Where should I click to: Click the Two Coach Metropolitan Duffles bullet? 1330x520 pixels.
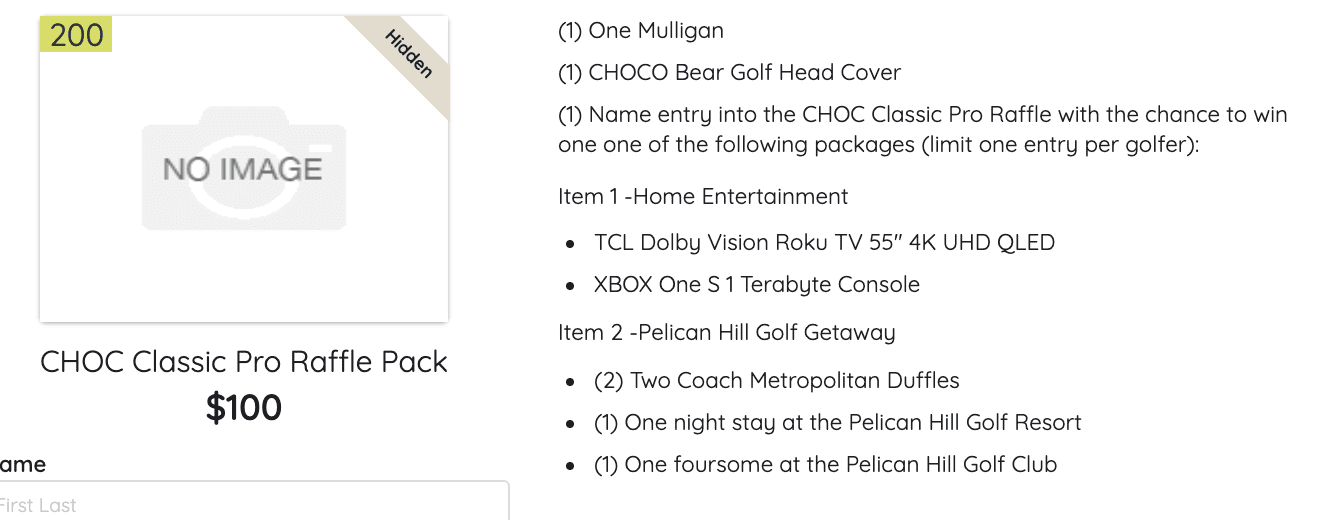(777, 381)
